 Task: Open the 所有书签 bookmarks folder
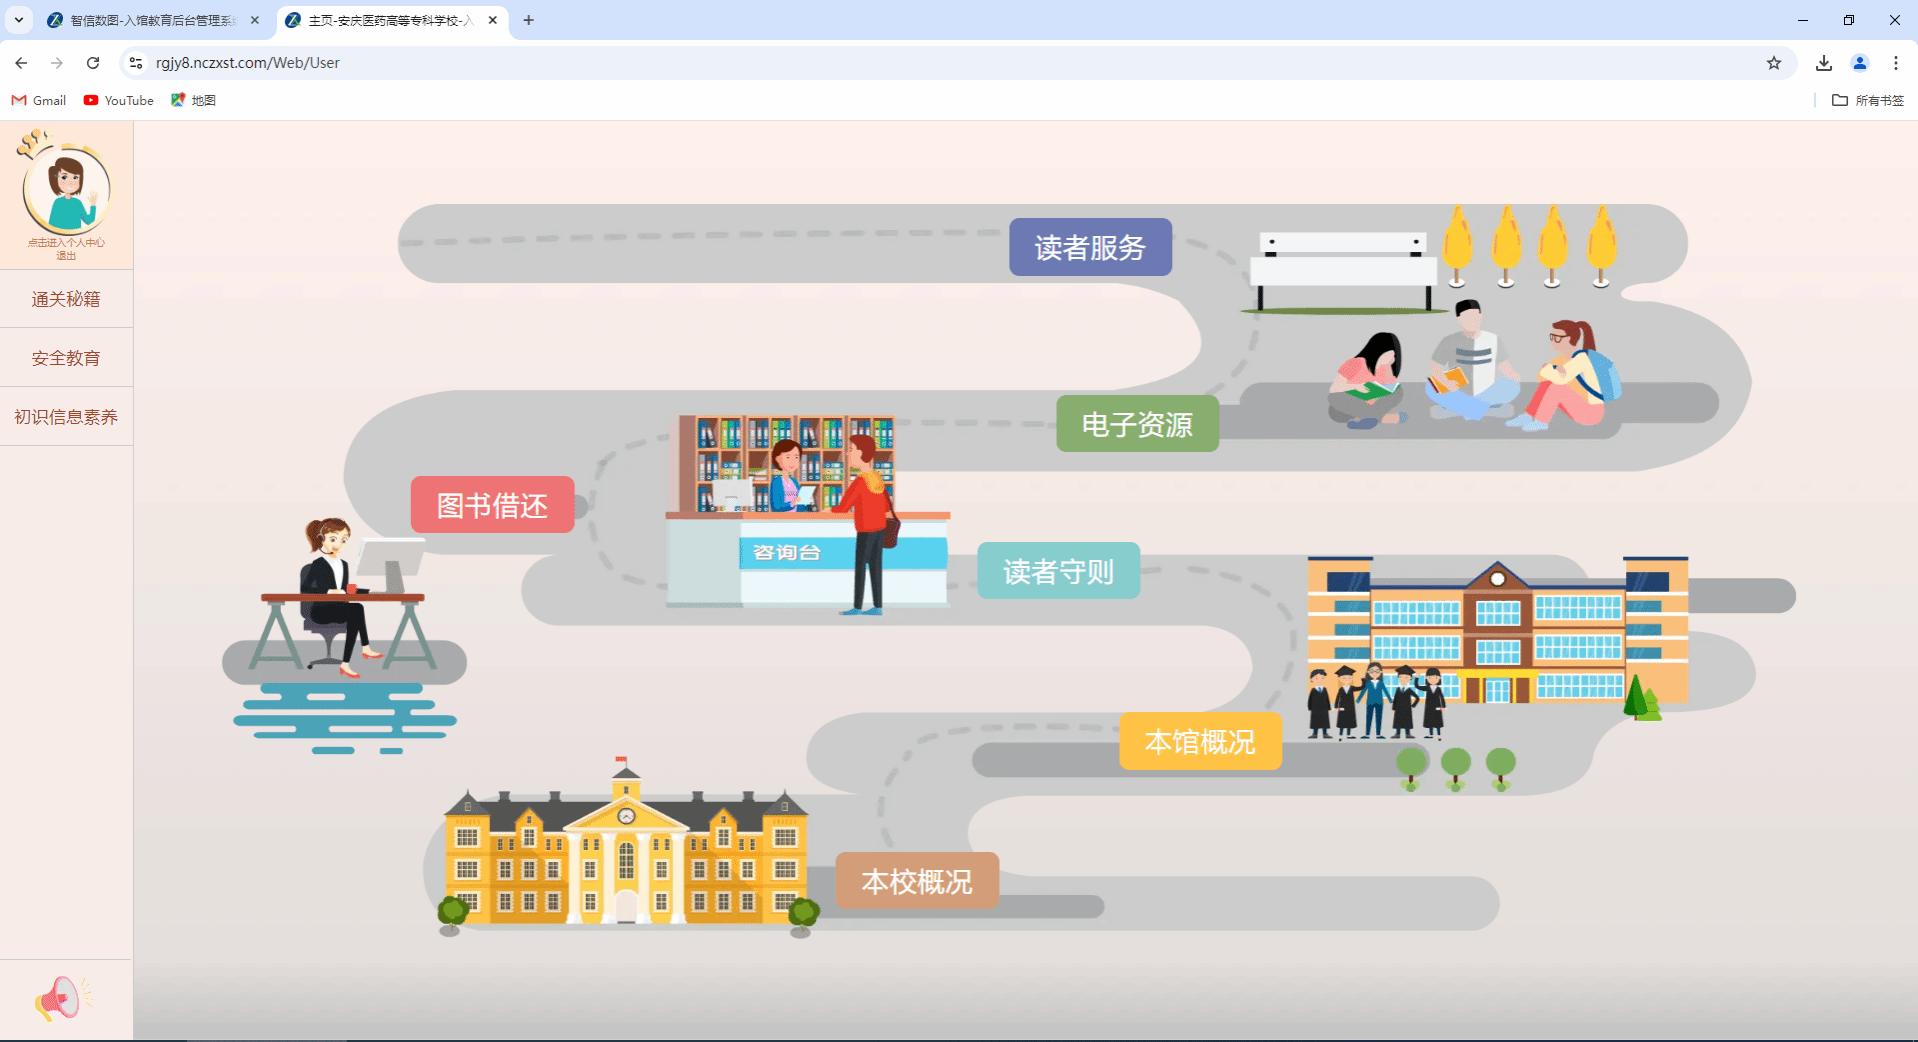(x=1867, y=100)
